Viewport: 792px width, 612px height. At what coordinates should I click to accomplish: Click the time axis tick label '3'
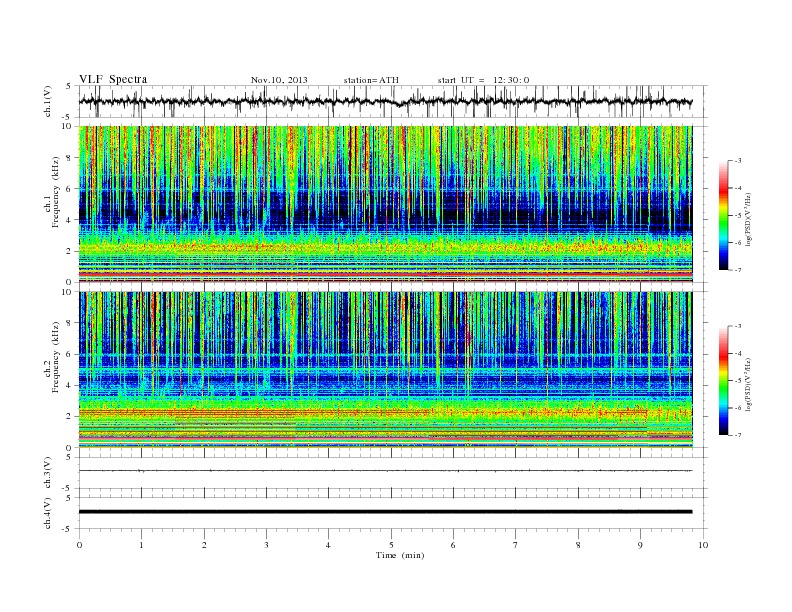click(x=266, y=545)
